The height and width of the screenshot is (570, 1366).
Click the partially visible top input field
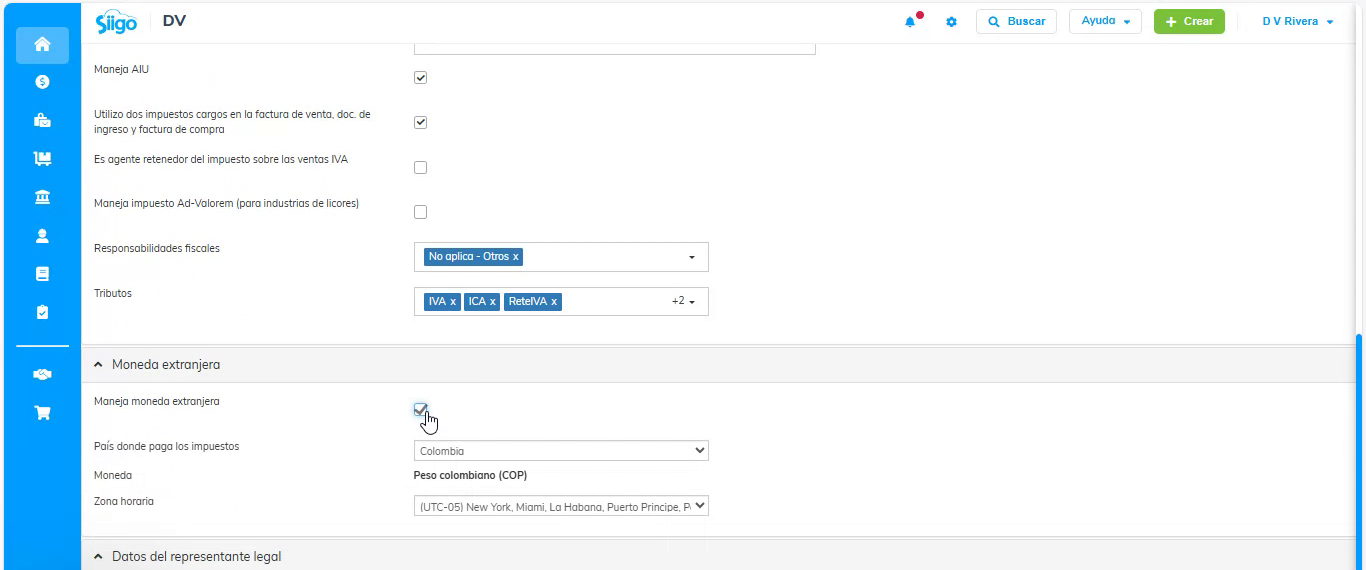[x=615, y=48]
